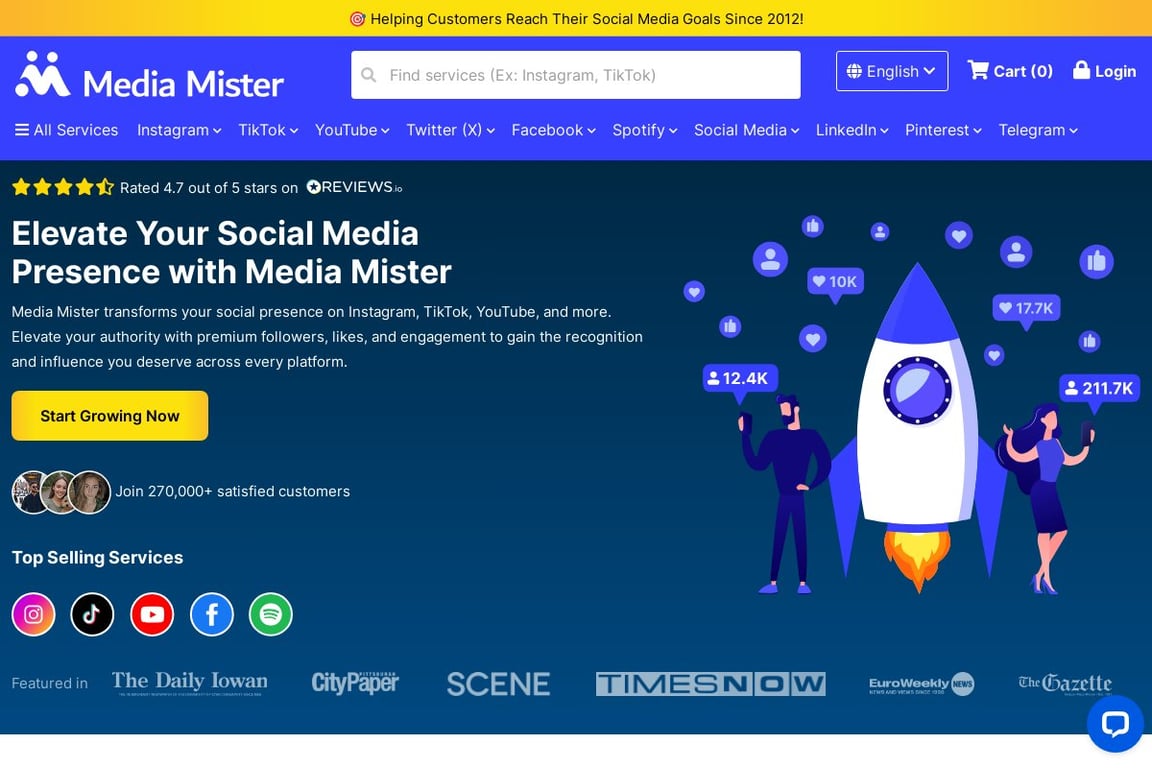The width and height of the screenshot is (1152, 768).
Task: Click the TIMES NOW logo
Action: click(x=710, y=683)
